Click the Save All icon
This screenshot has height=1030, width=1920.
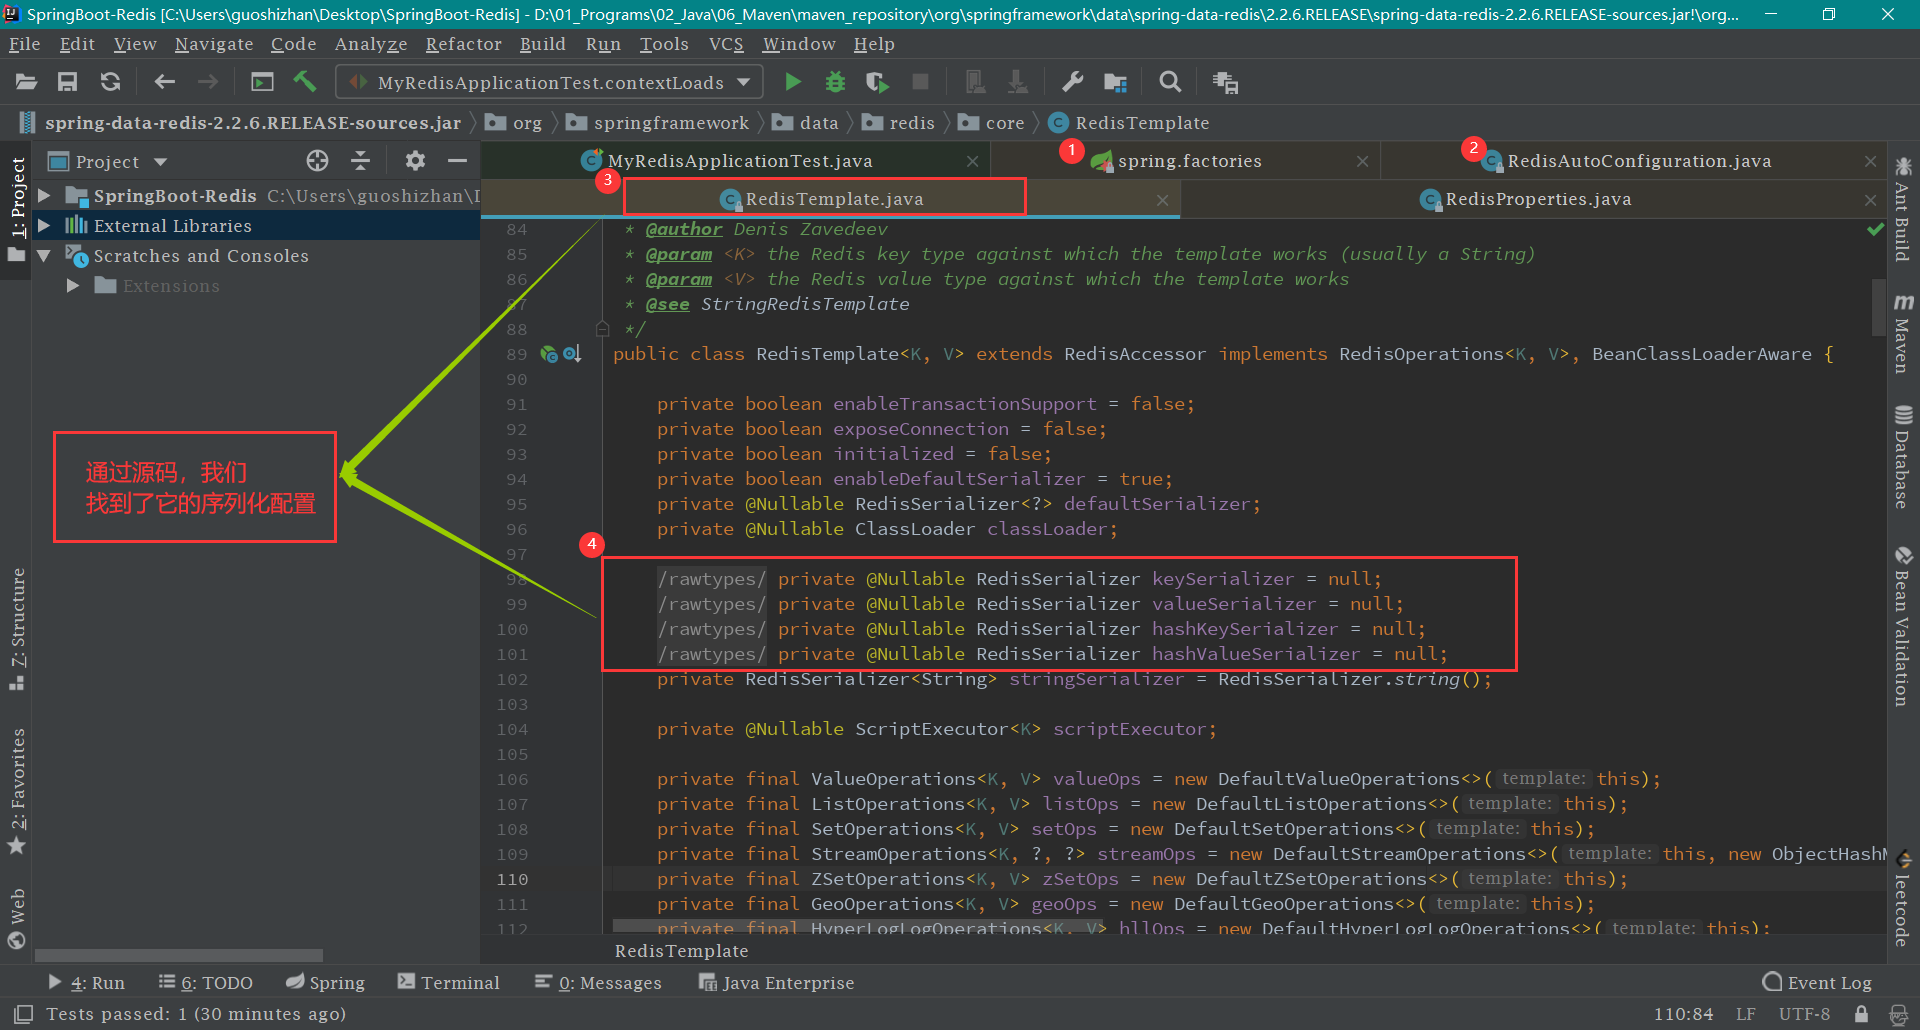pos(67,82)
